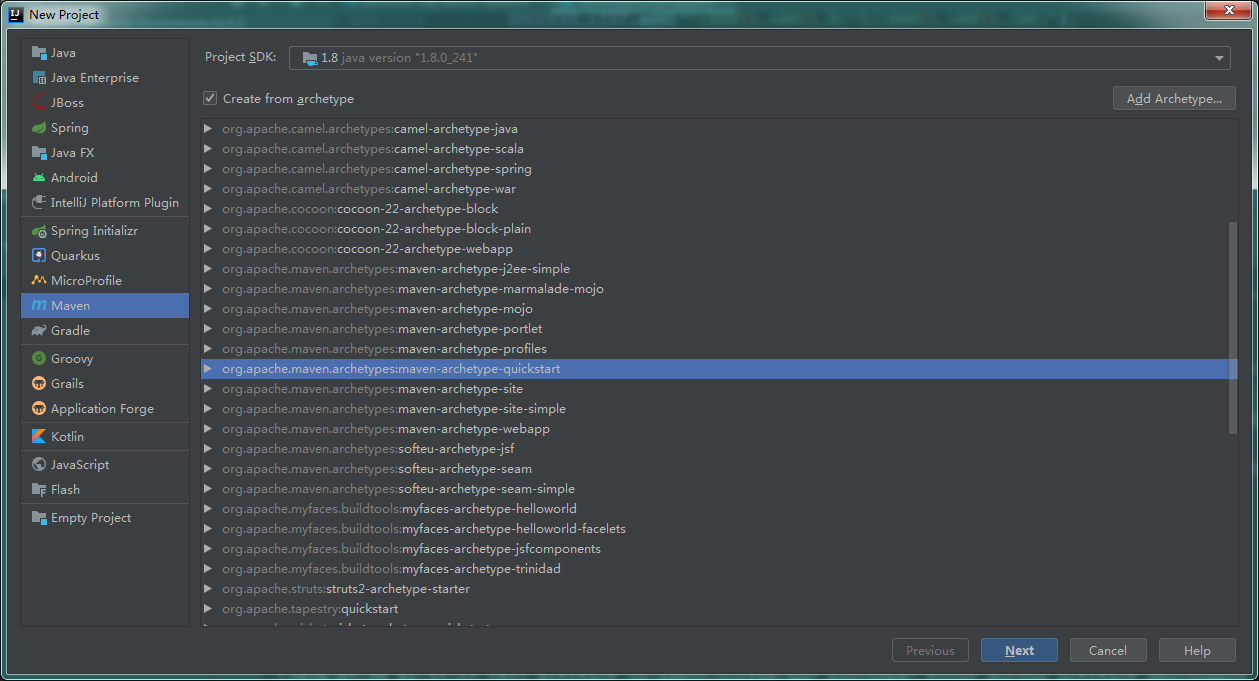Select myfaces-archetype-jsfcomponents row
This screenshot has height=681, width=1259.
point(719,549)
